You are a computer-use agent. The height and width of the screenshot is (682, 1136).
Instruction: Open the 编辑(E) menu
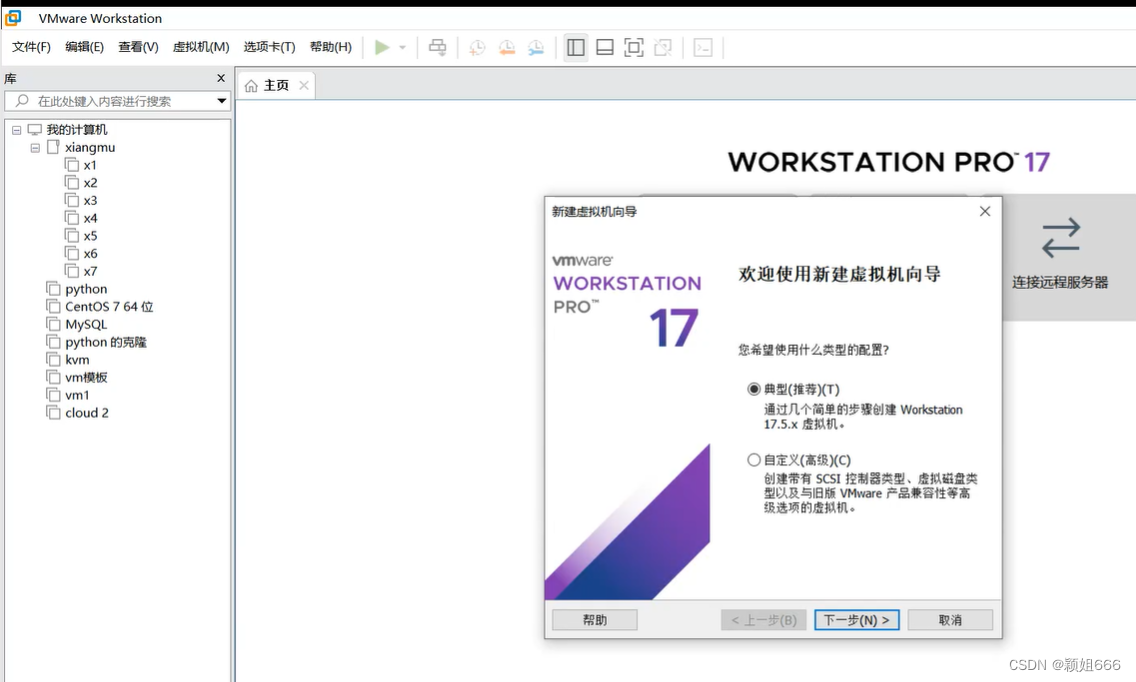[x=84, y=47]
